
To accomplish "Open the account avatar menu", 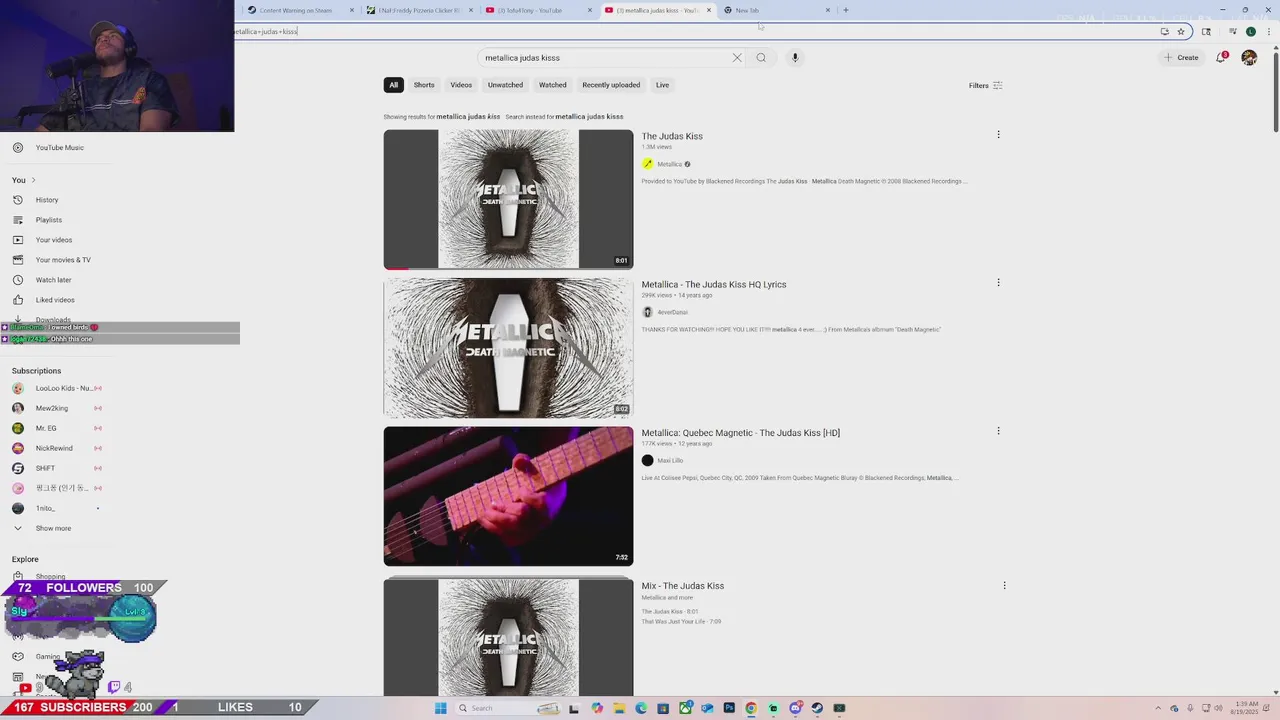I will [1249, 58].
